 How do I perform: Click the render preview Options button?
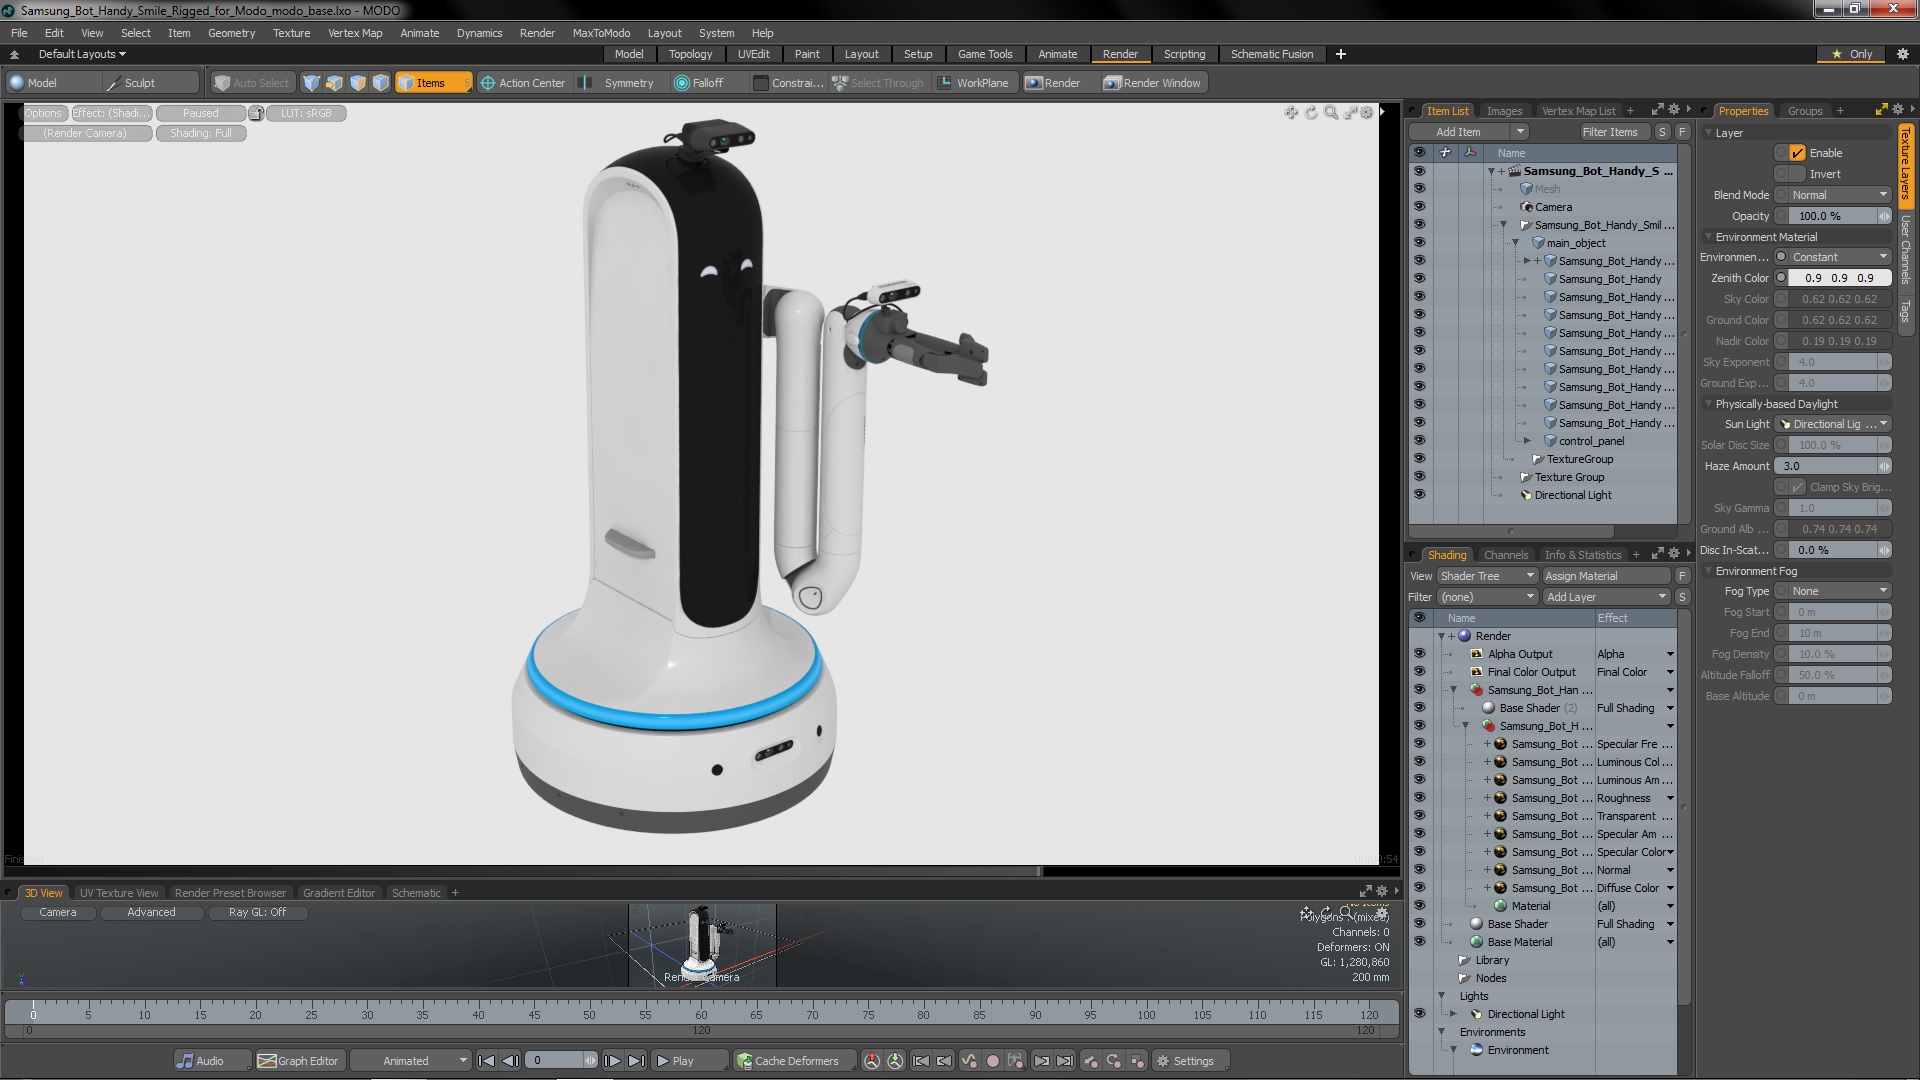coord(44,113)
